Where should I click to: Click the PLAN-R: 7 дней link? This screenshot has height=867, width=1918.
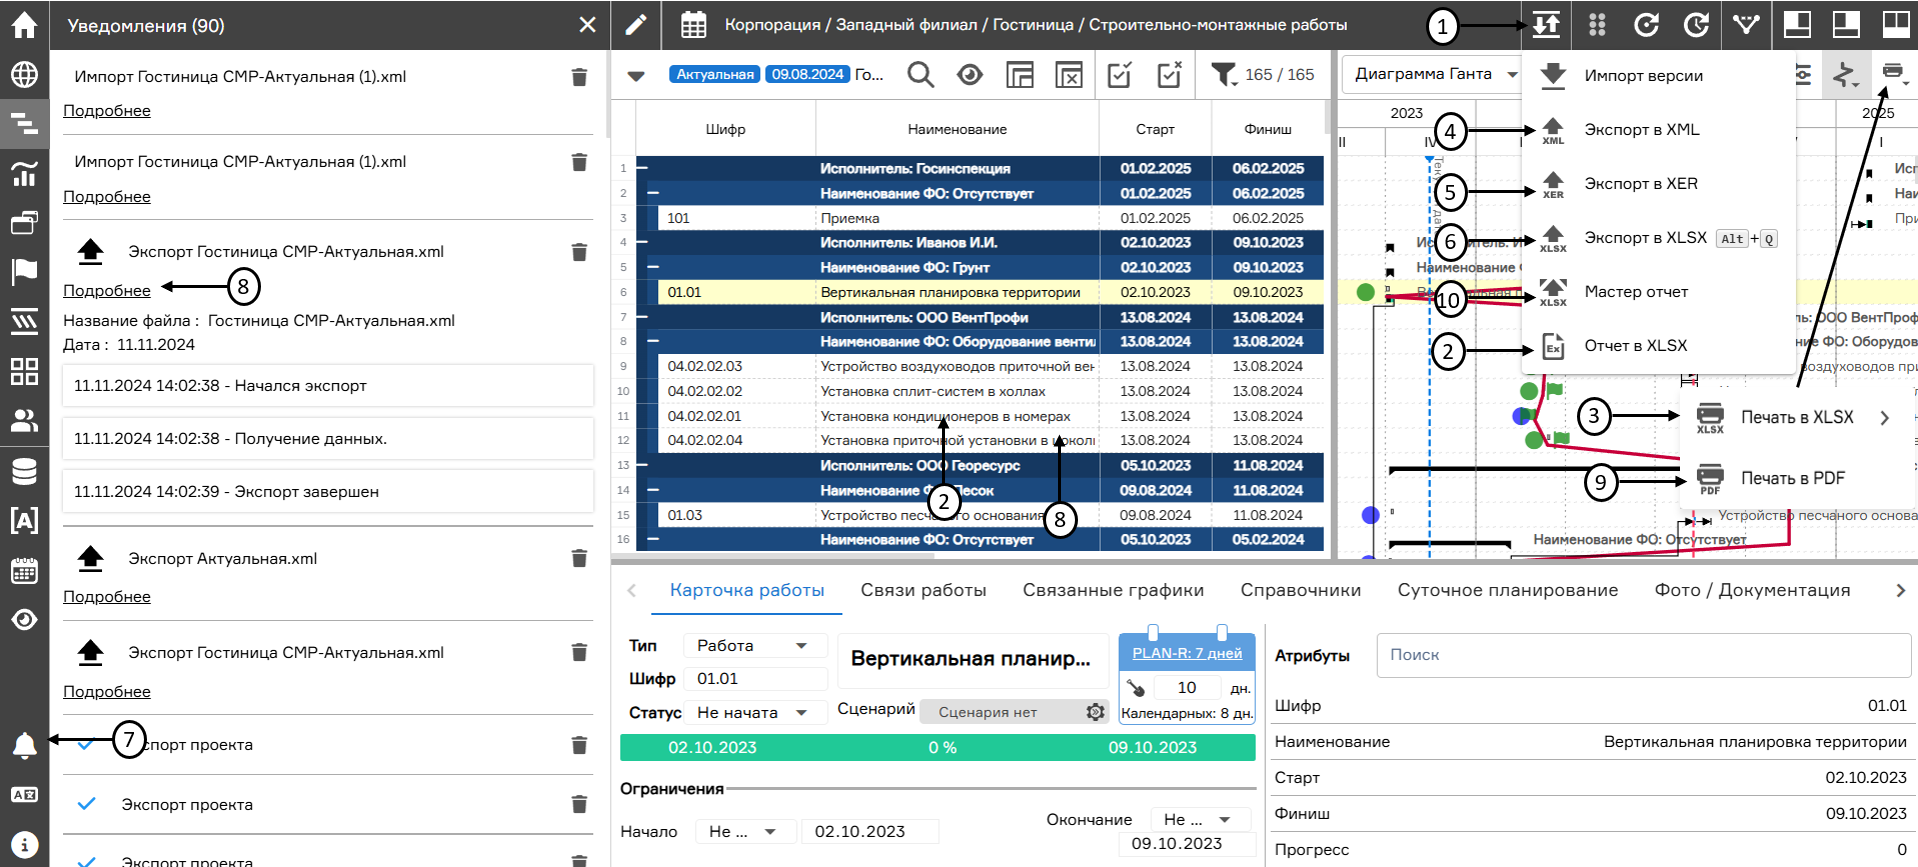[x=1187, y=653]
